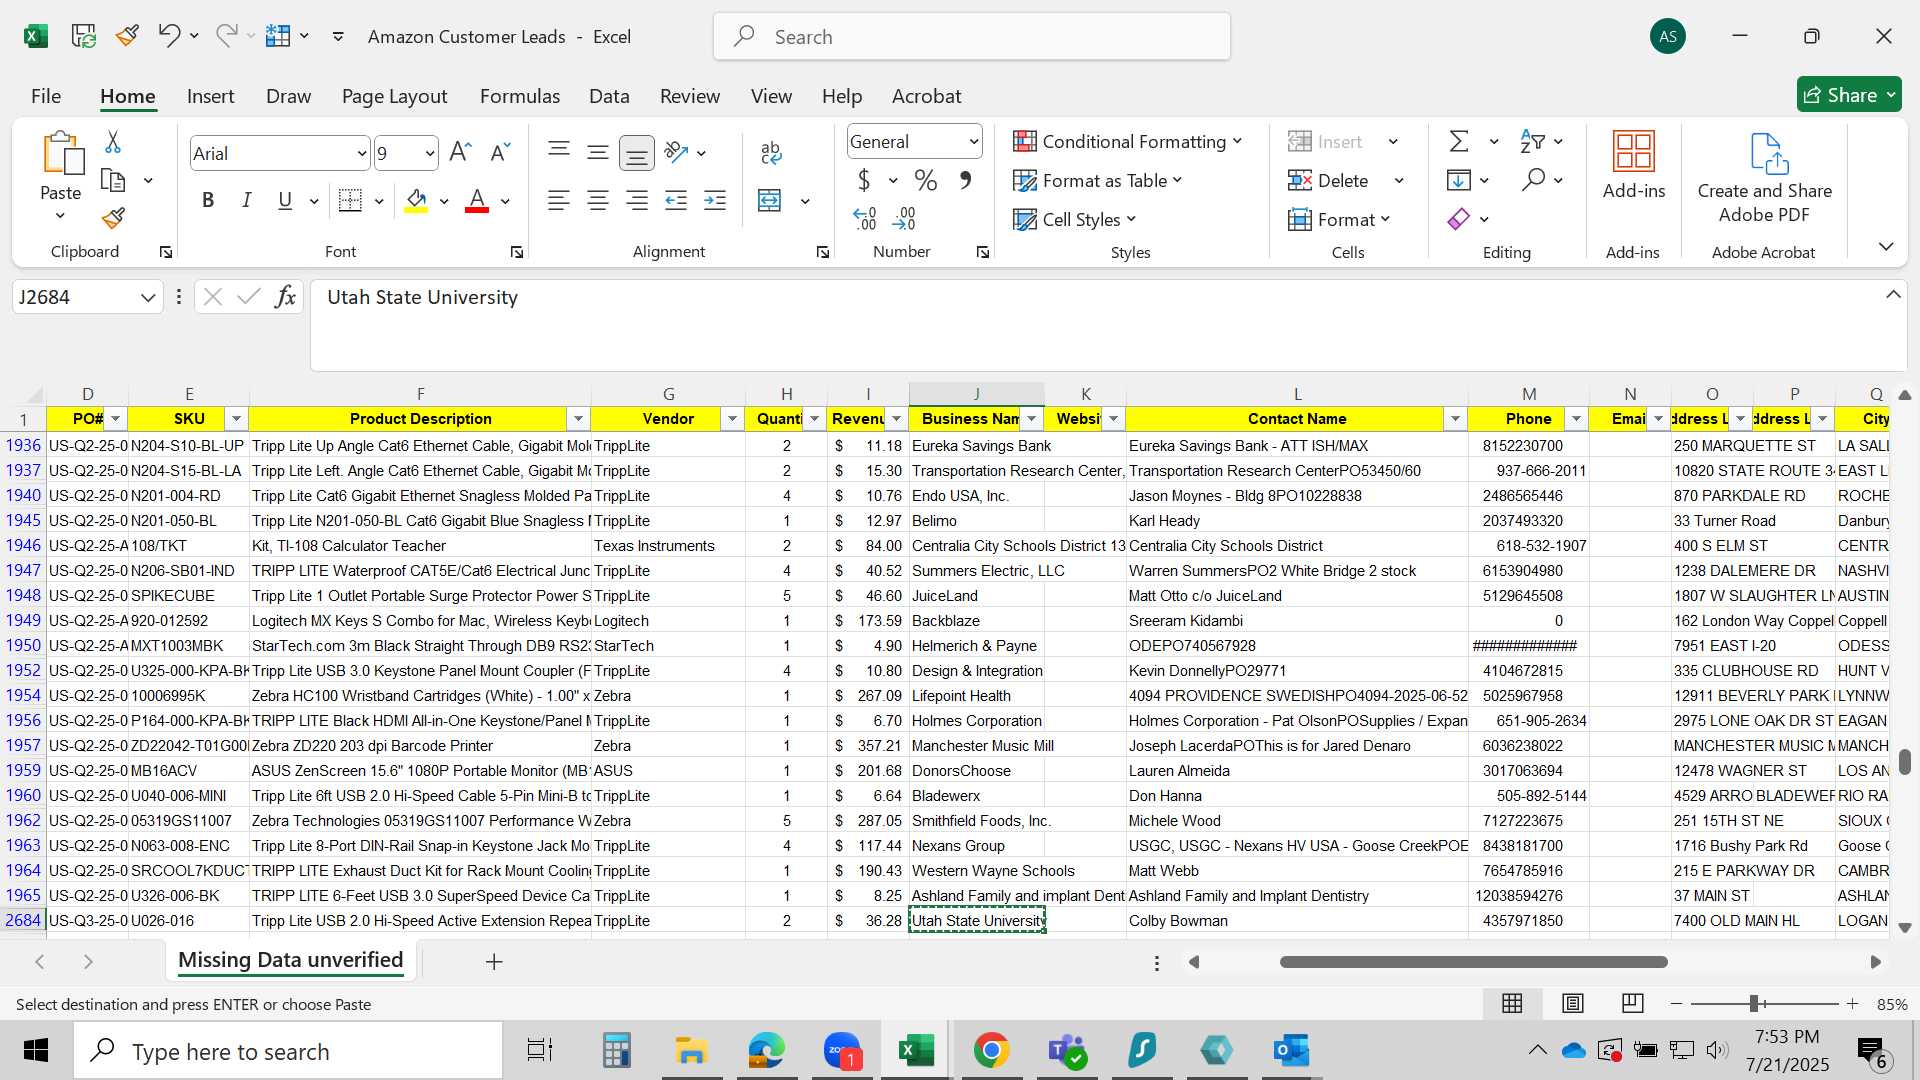Click Format as Table button
Screen dimensions: 1920x1080
coord(1098,180)
